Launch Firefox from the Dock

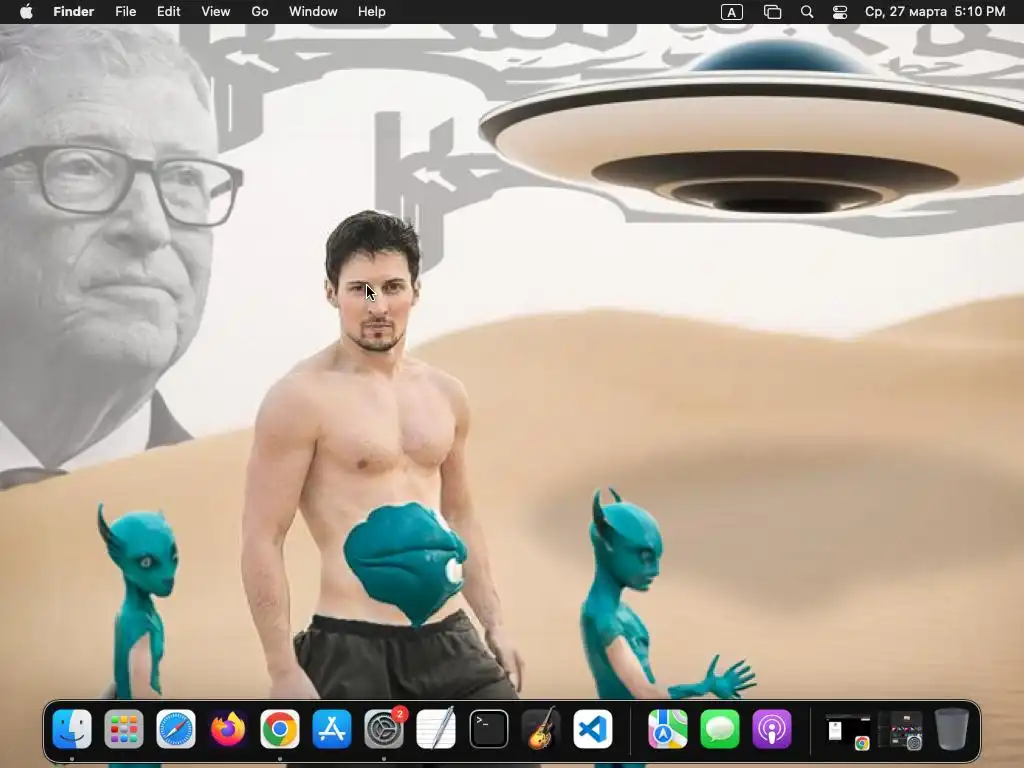228,729
